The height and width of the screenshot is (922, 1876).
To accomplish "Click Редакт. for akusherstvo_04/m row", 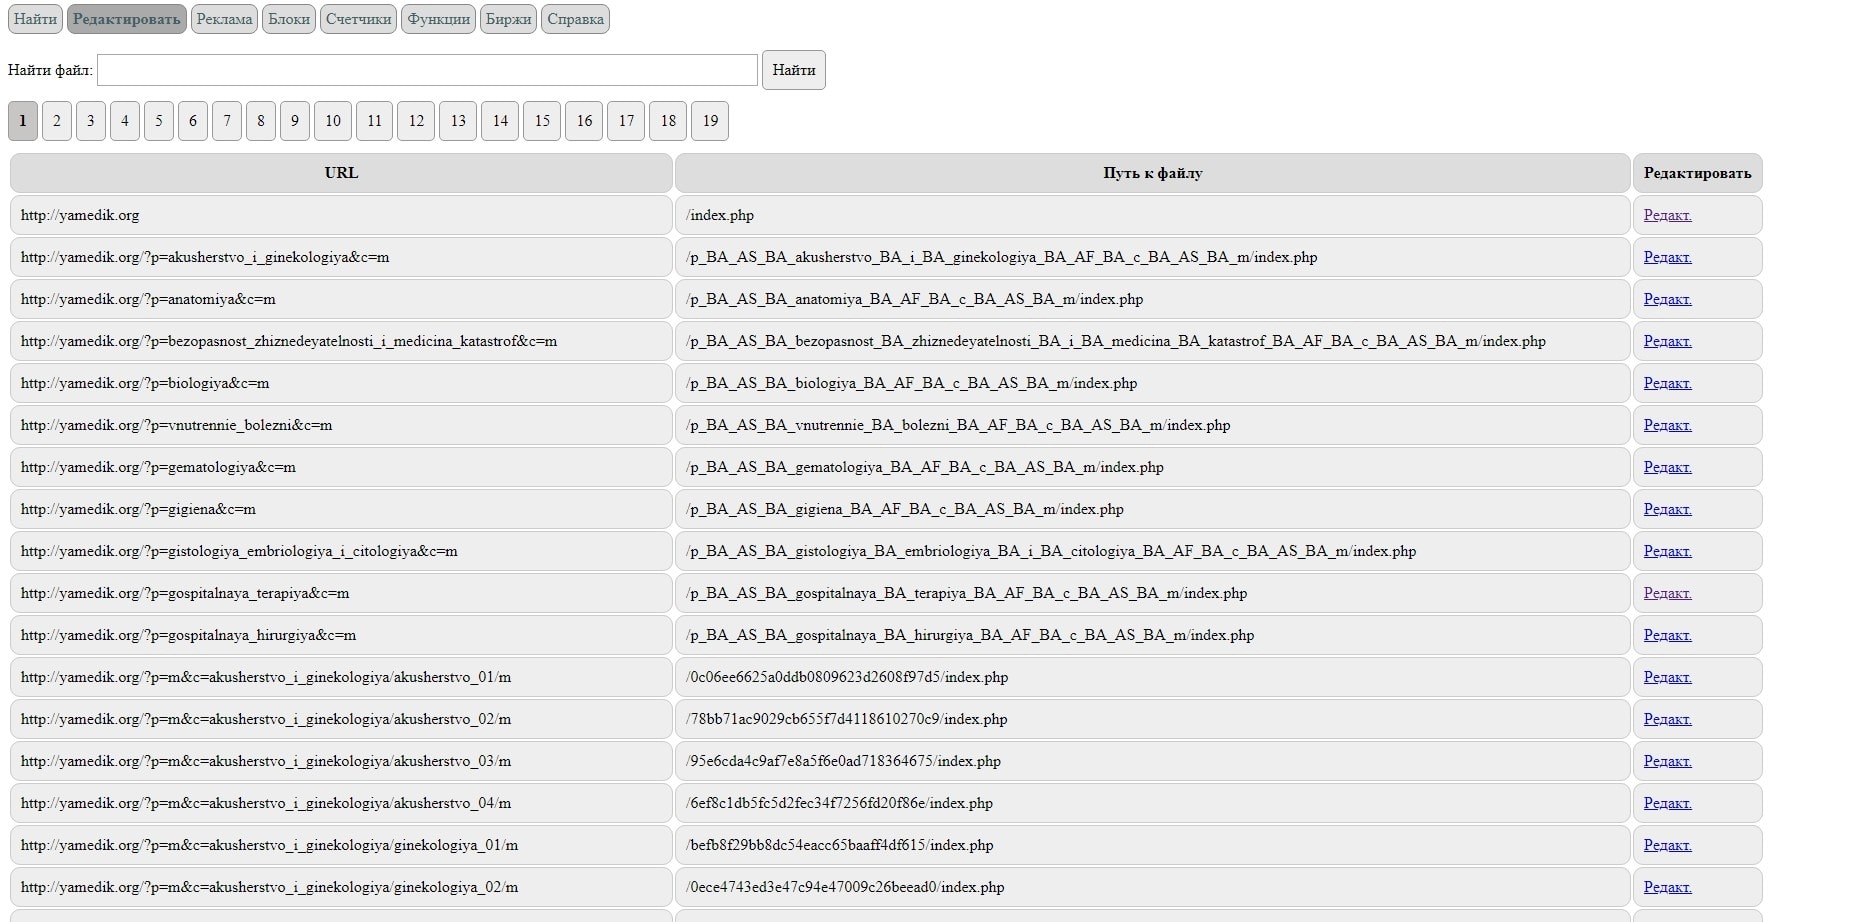I will click(x=1667, y=803).
